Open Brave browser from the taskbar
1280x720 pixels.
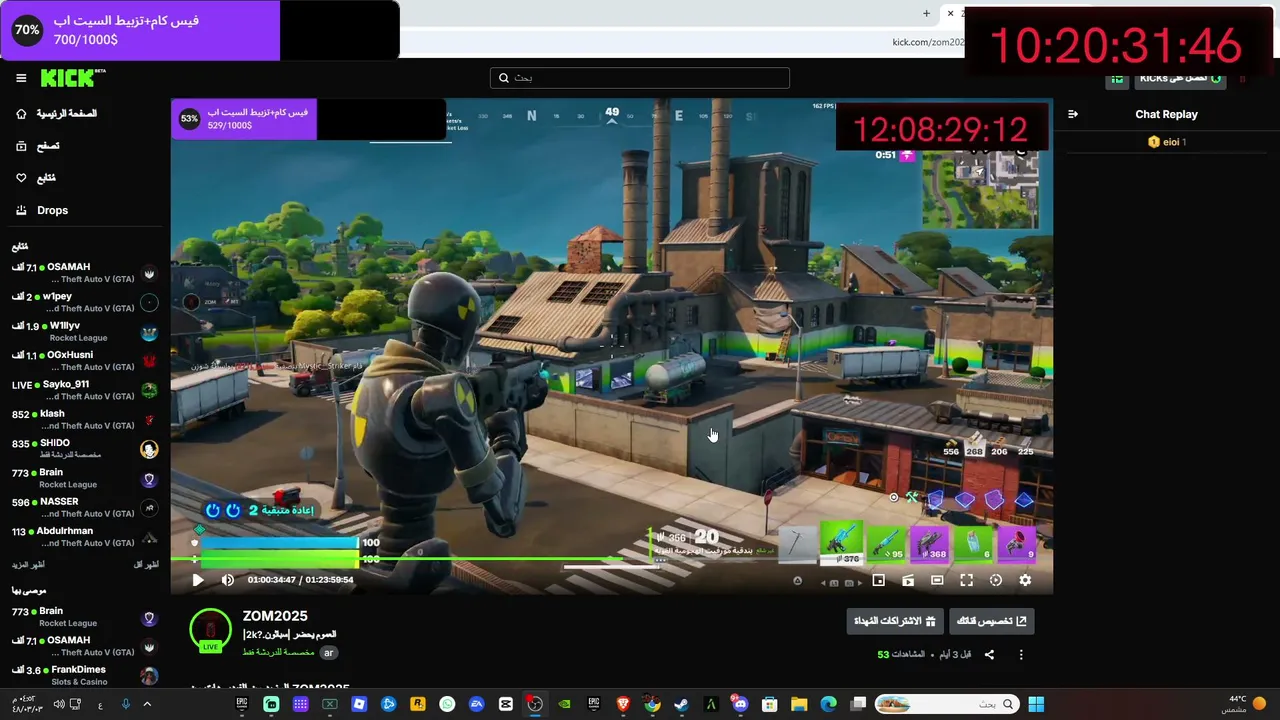[x=623, y=704]
